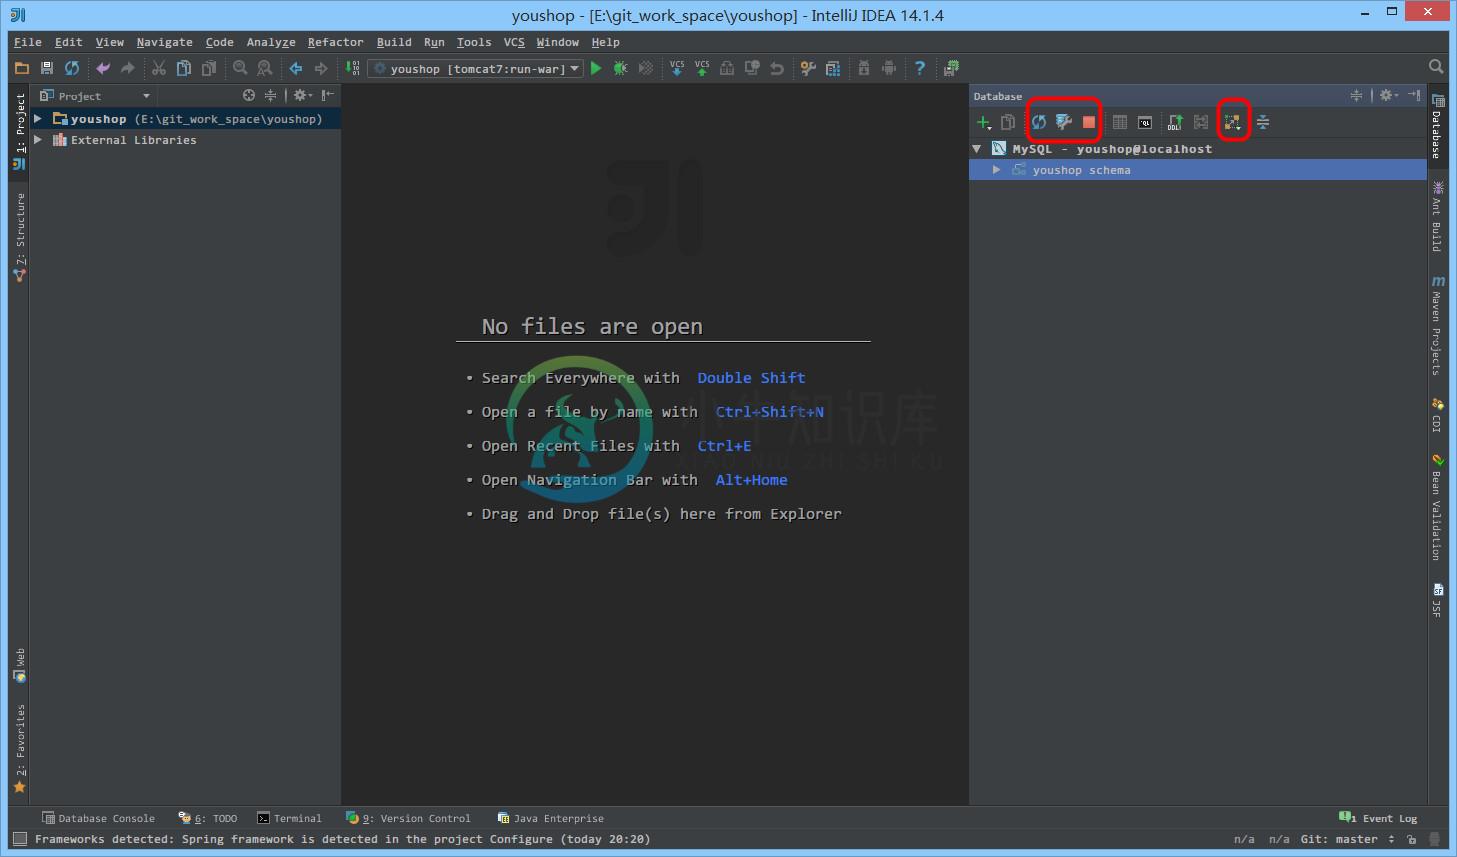The height and width of the screenshot is (857, 1457).
Task: Click the VCS Commit Changes icon
Action: pos(702,68)
